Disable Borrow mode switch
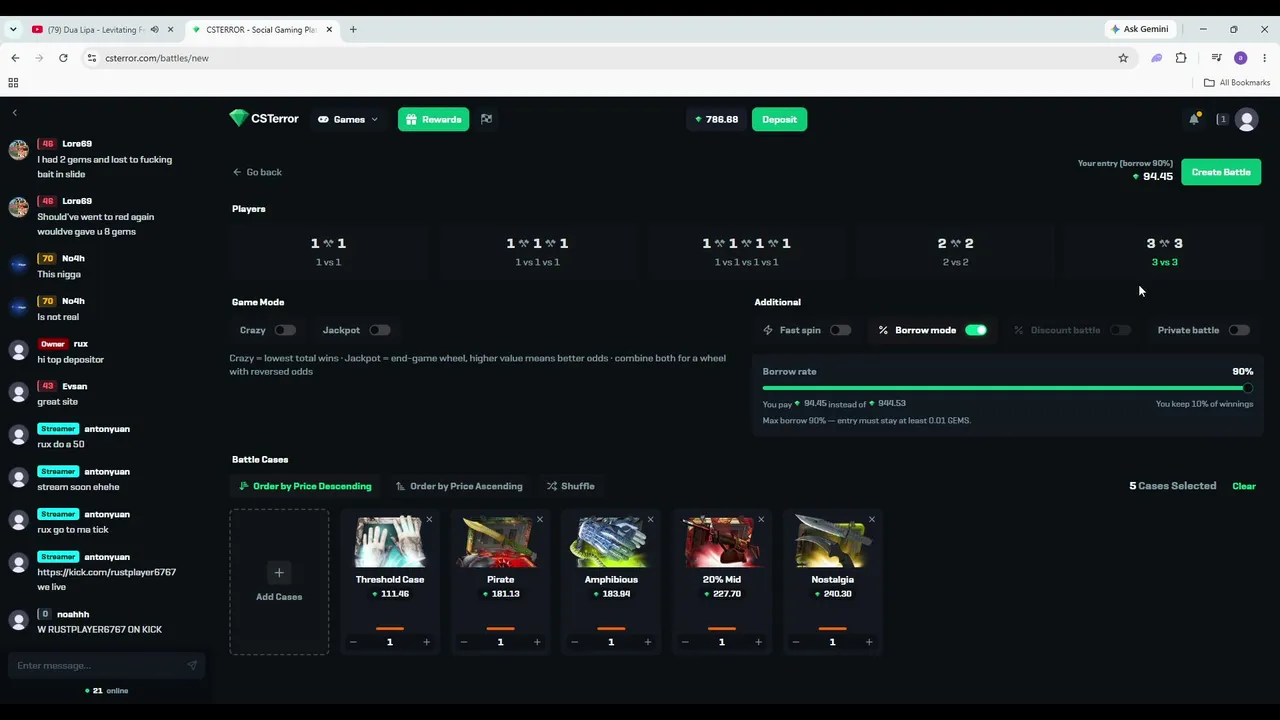The image size is (1280, 720). [x=976, y=330]
